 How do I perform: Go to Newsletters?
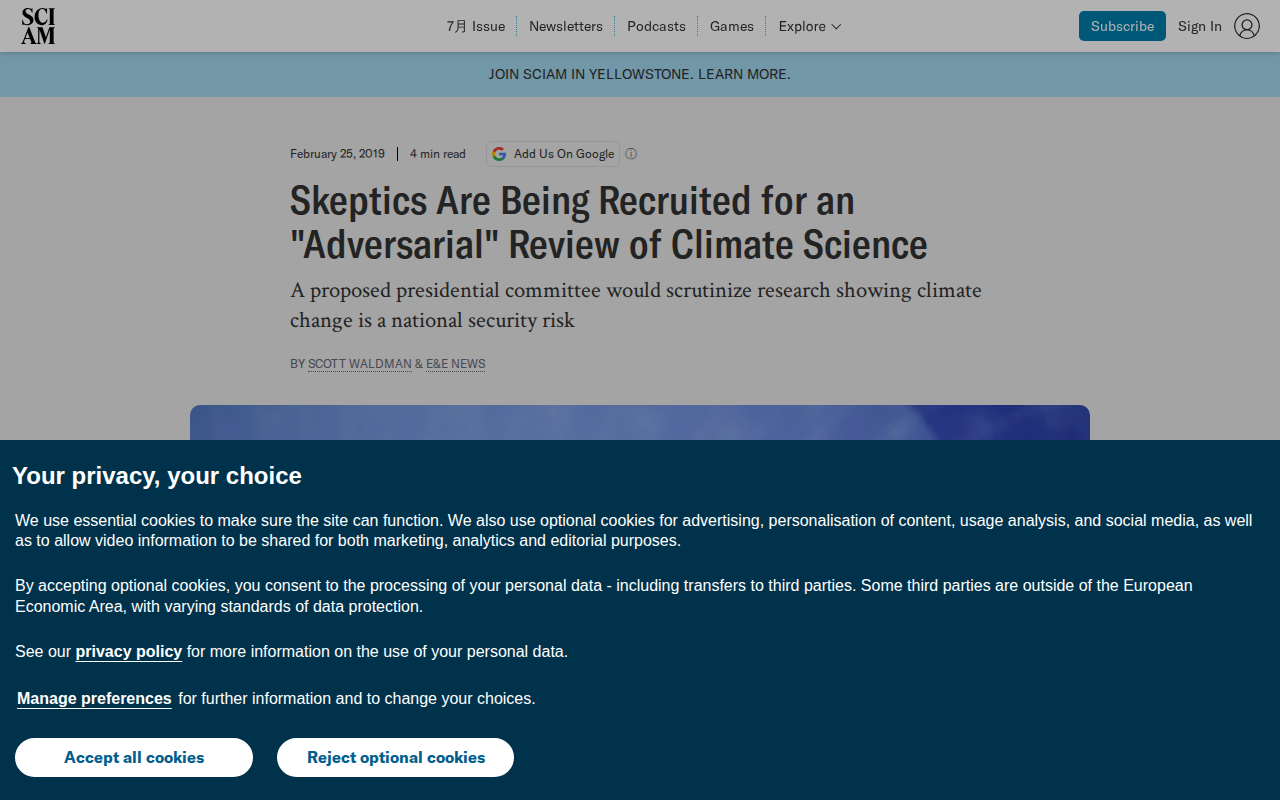click(566, 26)
